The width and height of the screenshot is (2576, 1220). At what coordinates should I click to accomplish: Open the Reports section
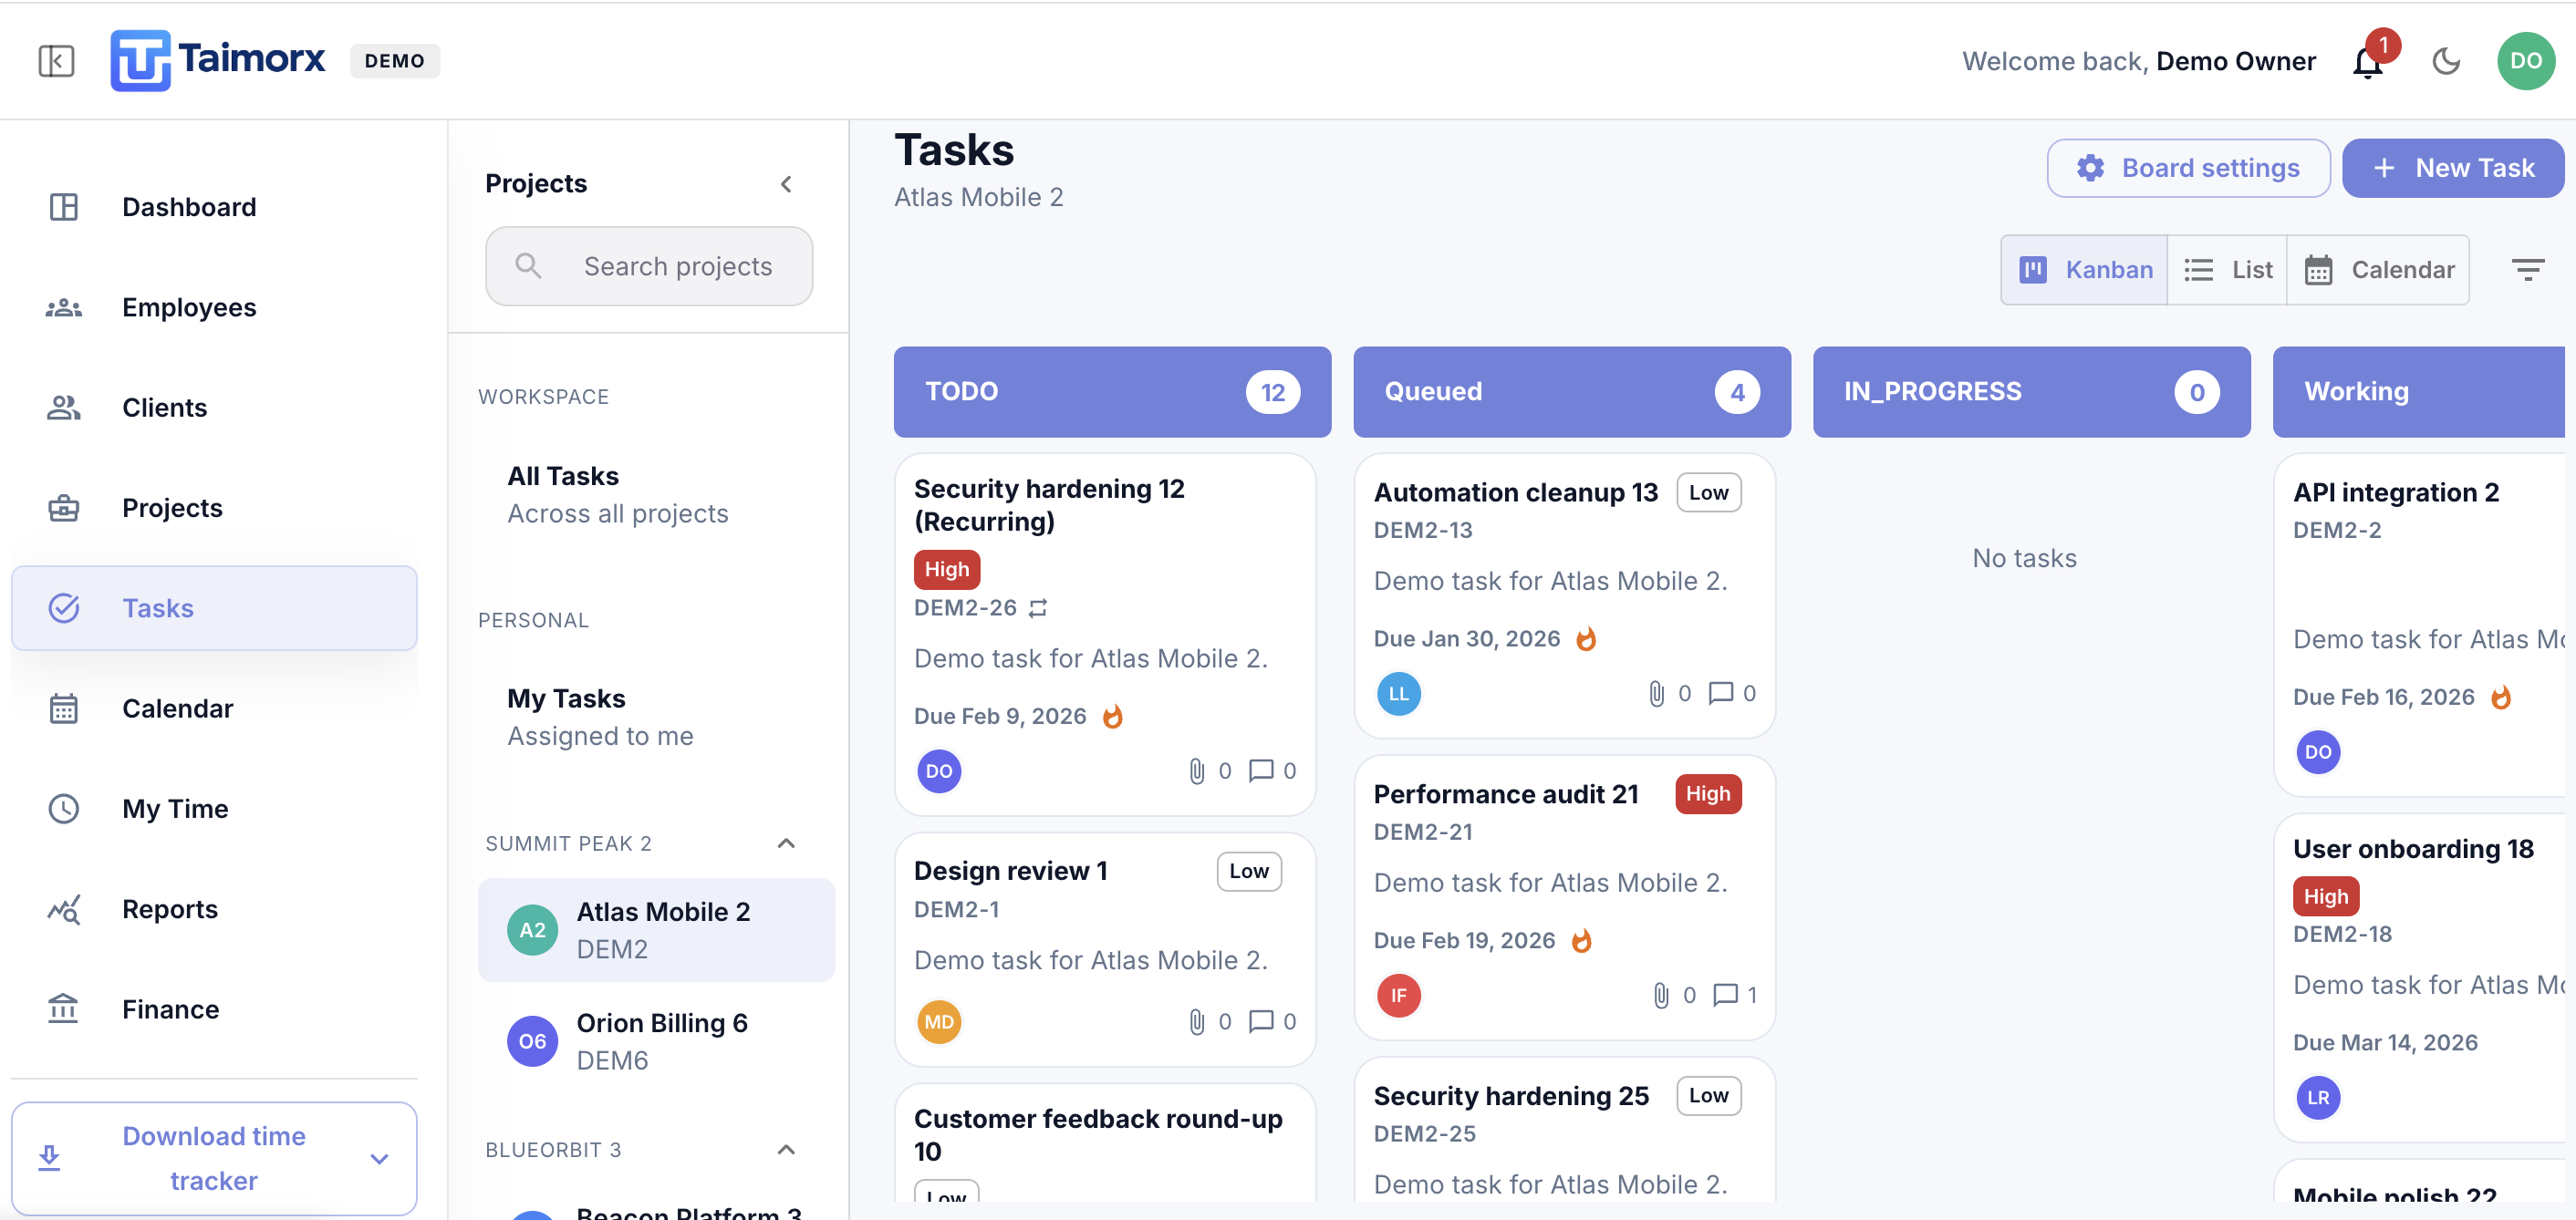click(170, 909)
